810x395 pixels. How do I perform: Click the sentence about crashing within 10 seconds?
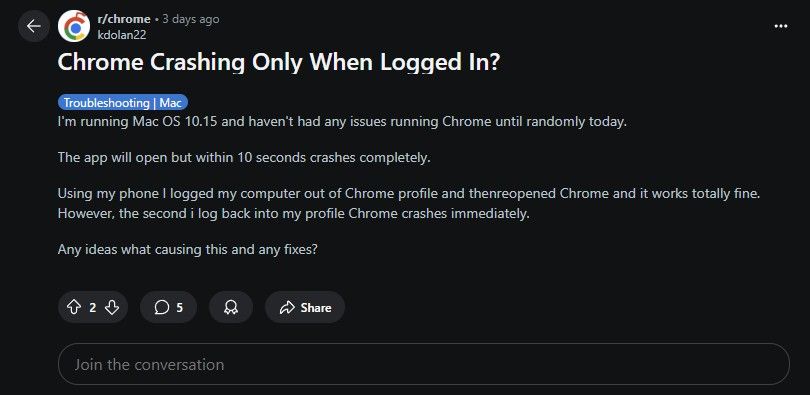click(x=244, y=157)
